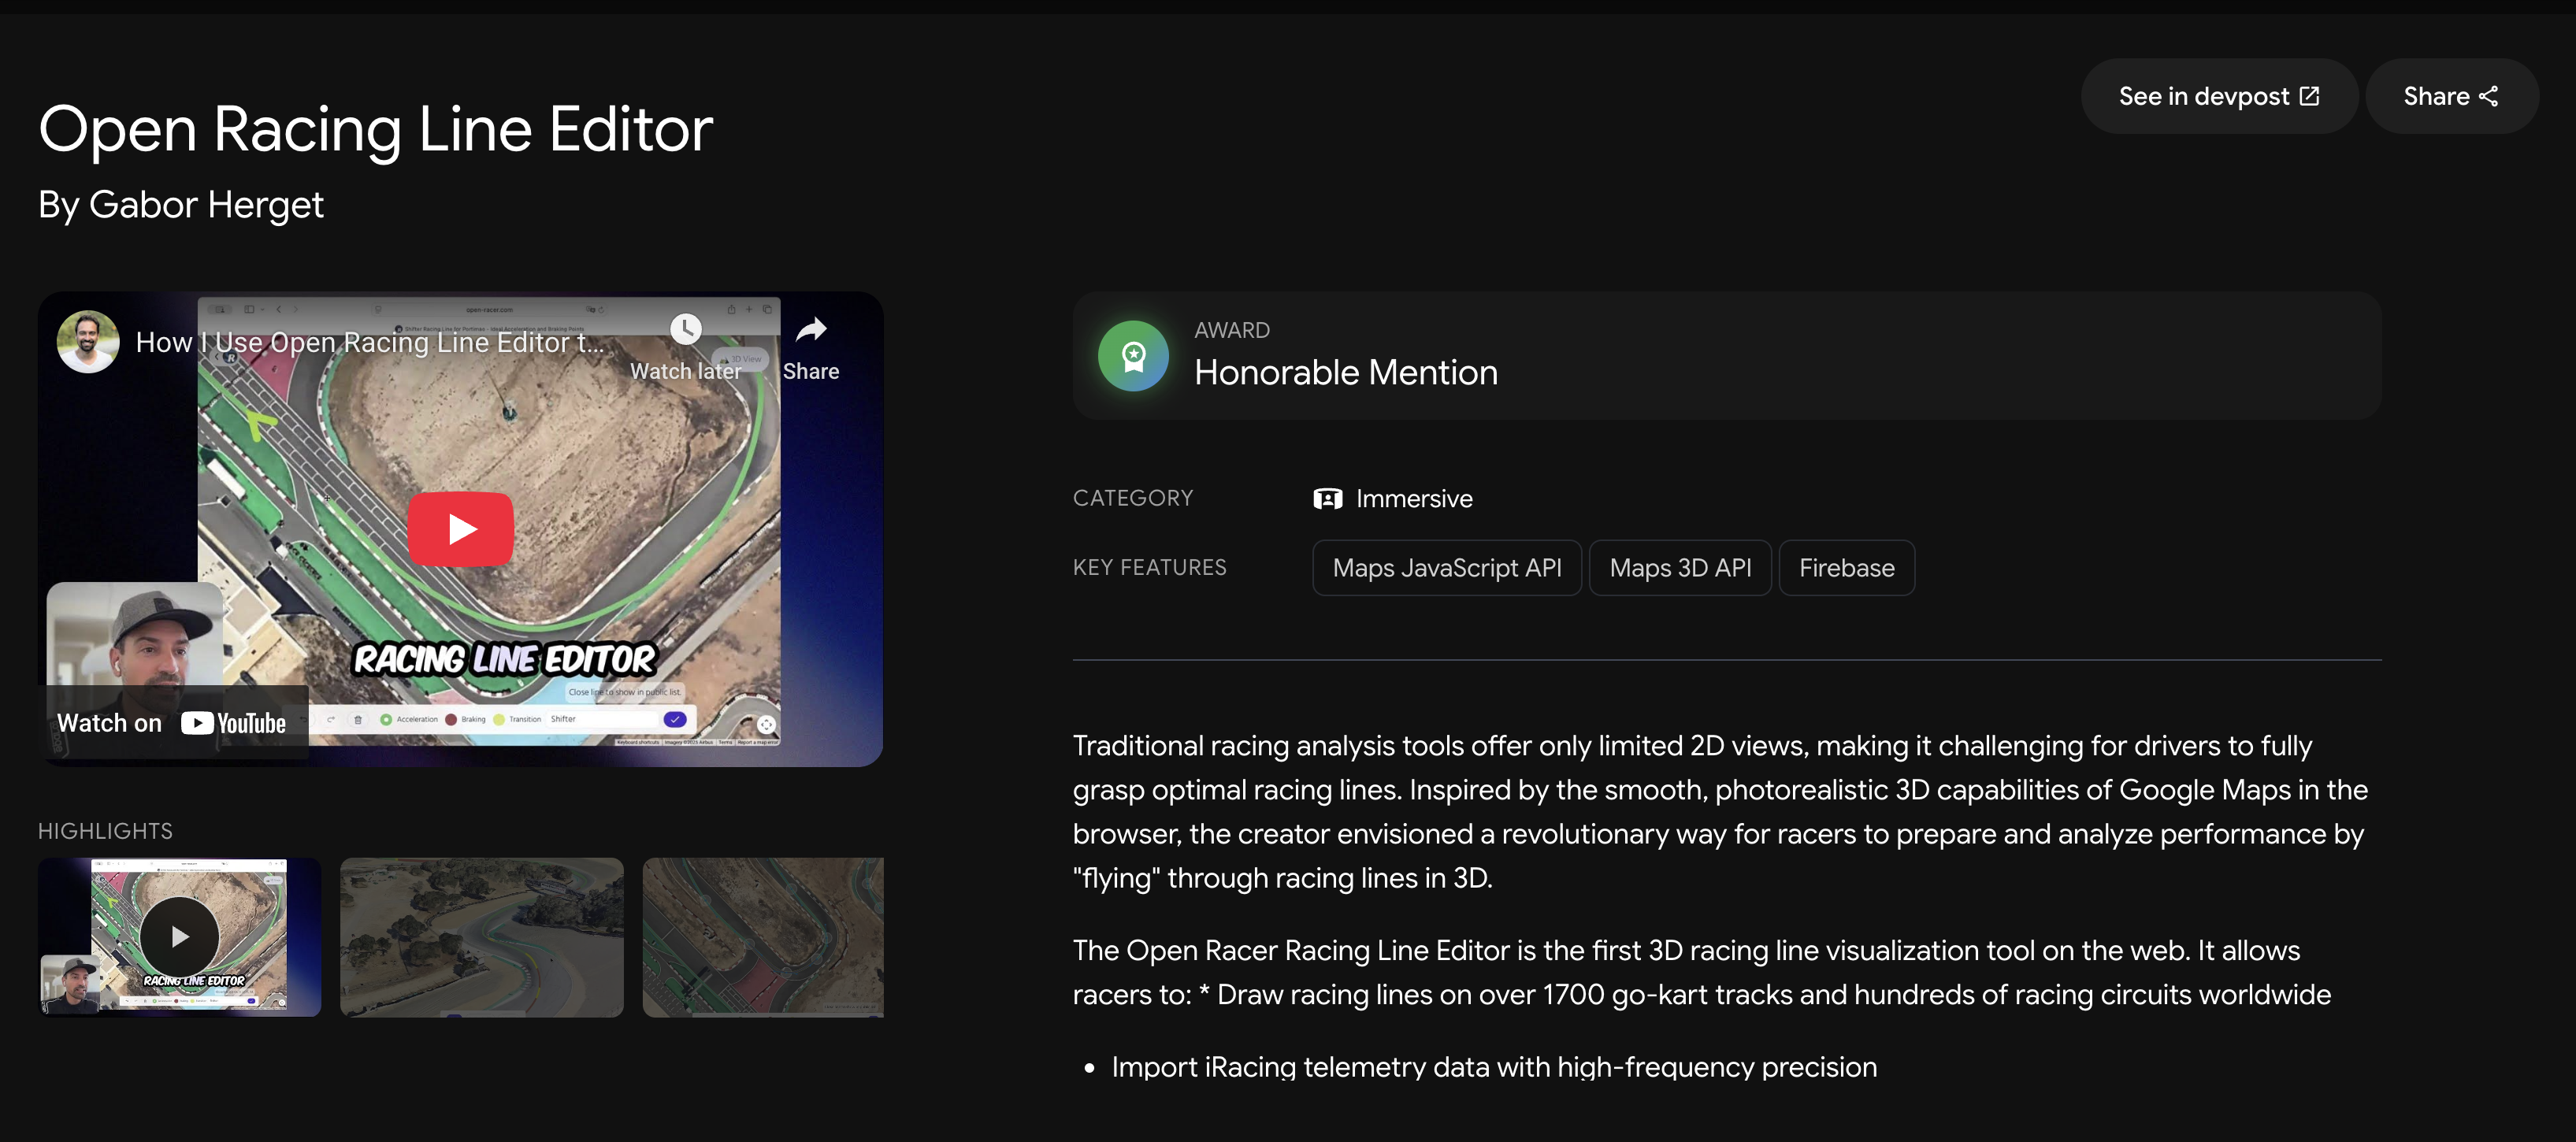This screenshot has height=1142, width=2576.
Task: Click the Watch on YouTube label
Action: click(109, 723)
